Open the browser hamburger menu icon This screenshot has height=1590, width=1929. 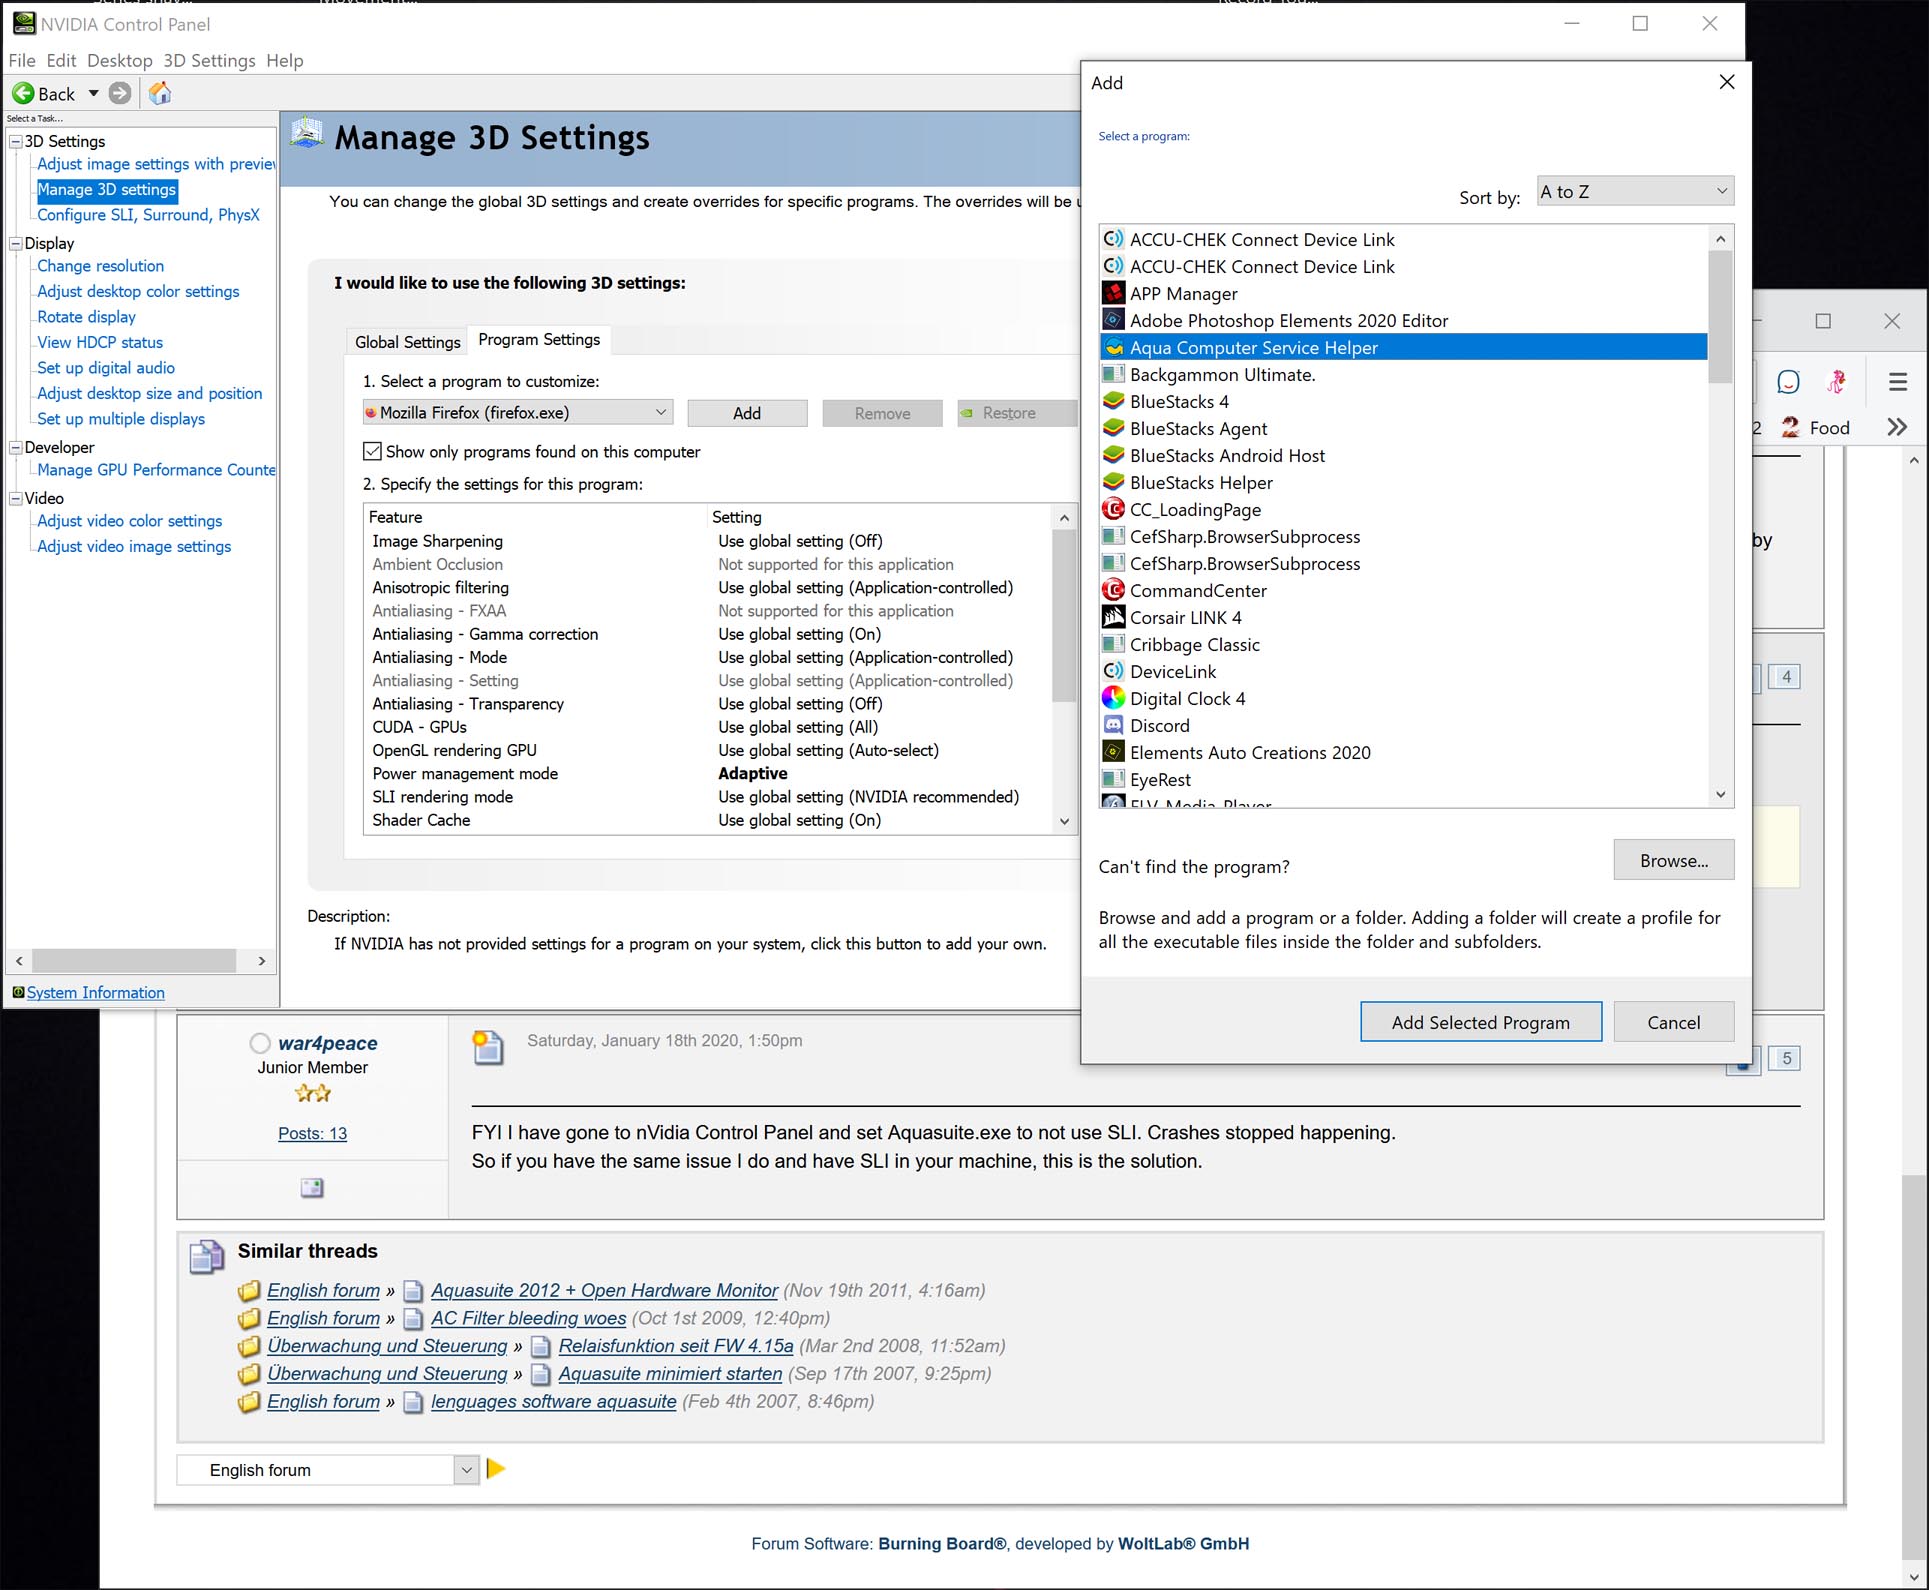[1897, 381]
